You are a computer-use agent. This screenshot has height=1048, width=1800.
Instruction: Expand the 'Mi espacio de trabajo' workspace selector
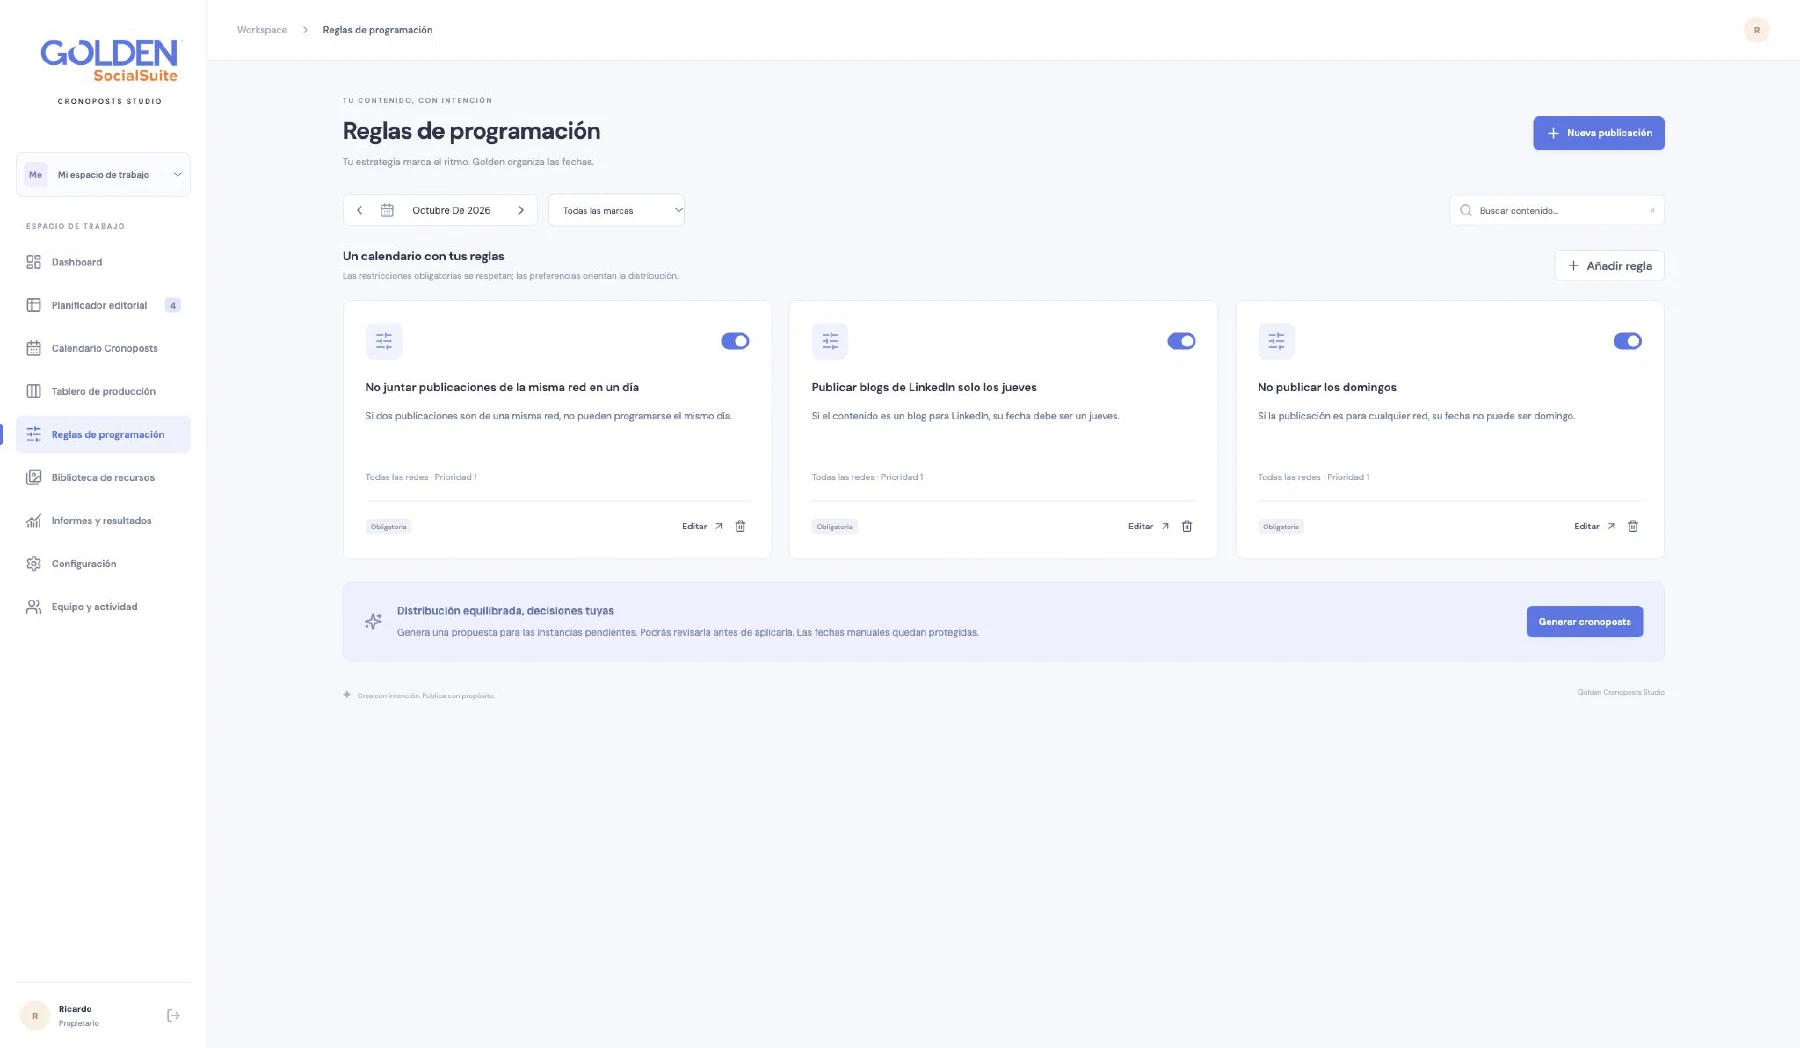click(x=103, y=174)
